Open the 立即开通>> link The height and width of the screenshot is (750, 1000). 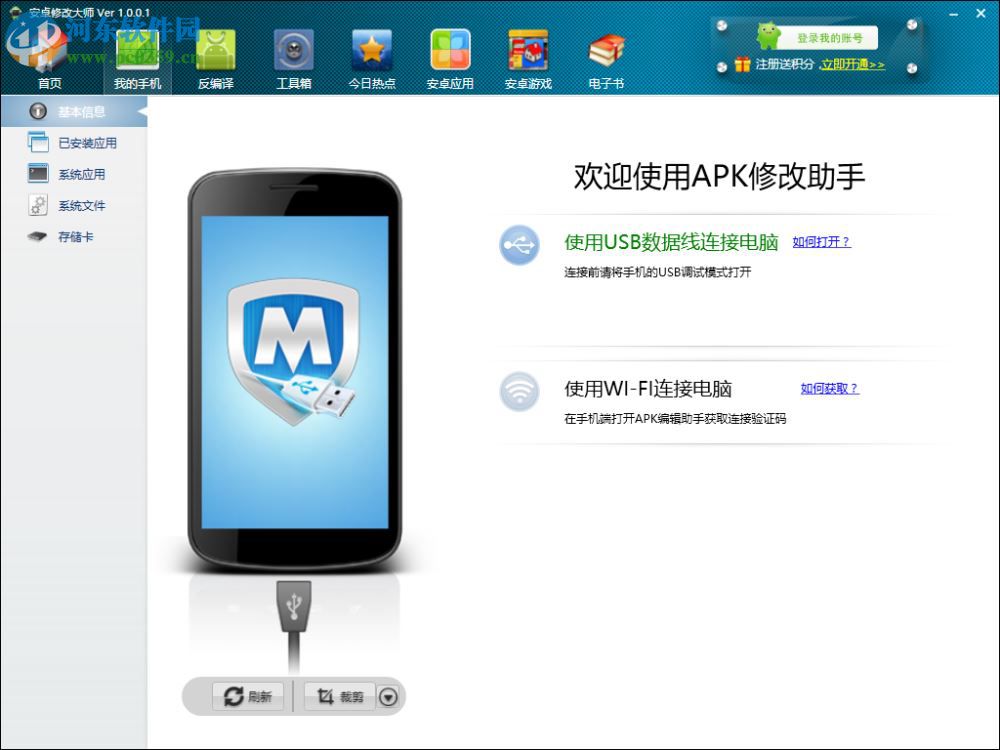[852, 64]
